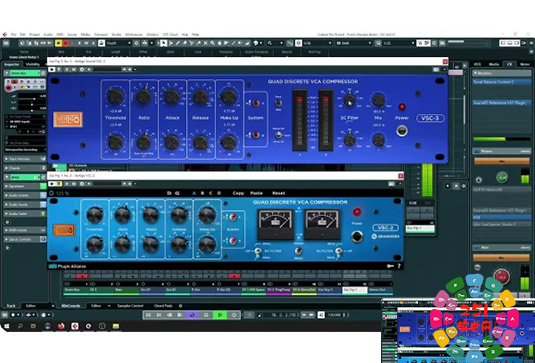The height and width of the screenshot is (363, 535).
Task: Open the color palette tool dropdown
Action: pyautogui.click(x=257, y=43)
